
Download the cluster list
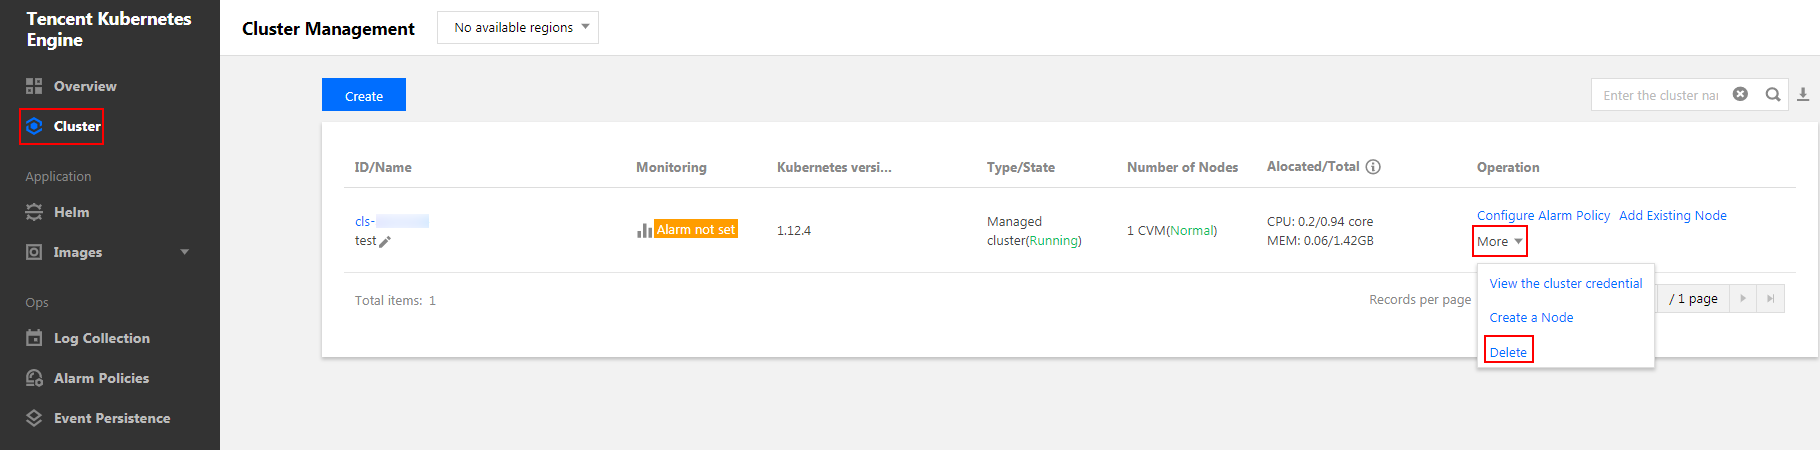point(1803,95)
